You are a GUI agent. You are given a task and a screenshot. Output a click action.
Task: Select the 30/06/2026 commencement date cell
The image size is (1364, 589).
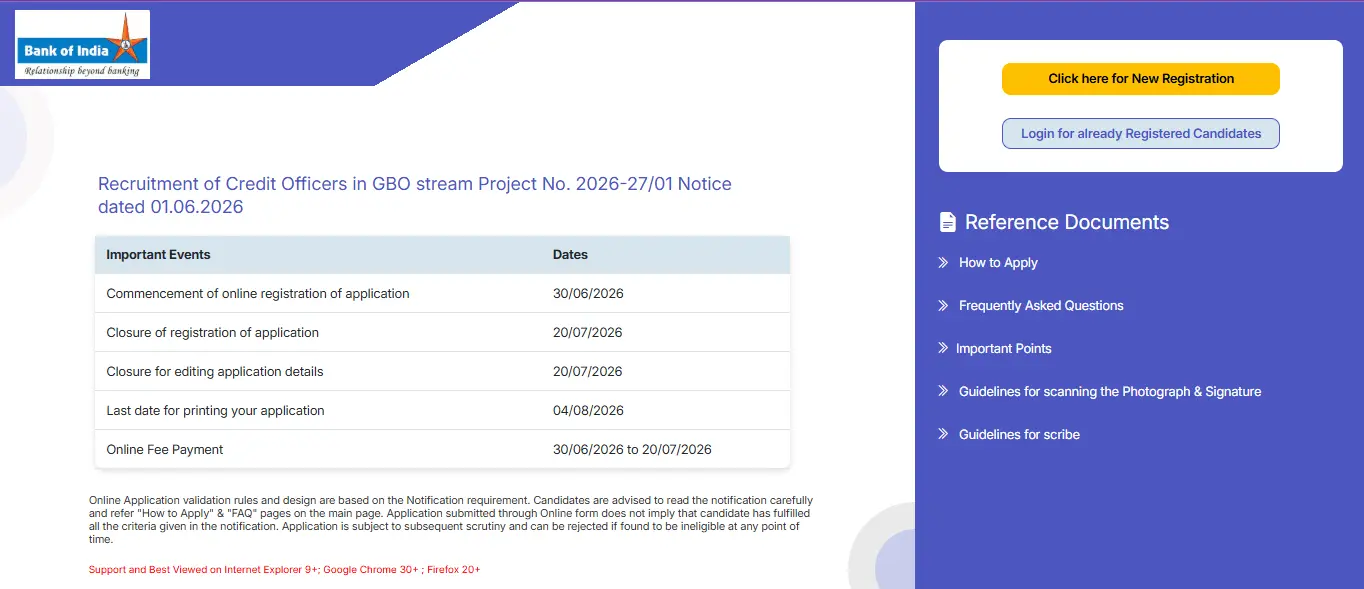588,293
